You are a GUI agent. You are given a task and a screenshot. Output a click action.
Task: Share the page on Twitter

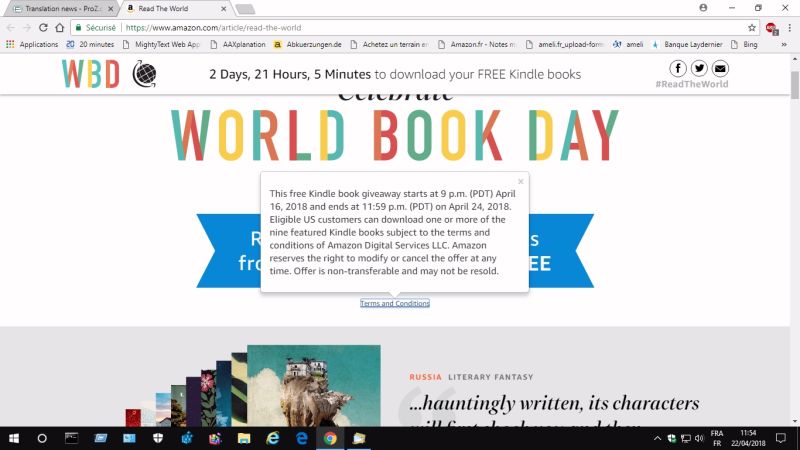coord(699,68)
